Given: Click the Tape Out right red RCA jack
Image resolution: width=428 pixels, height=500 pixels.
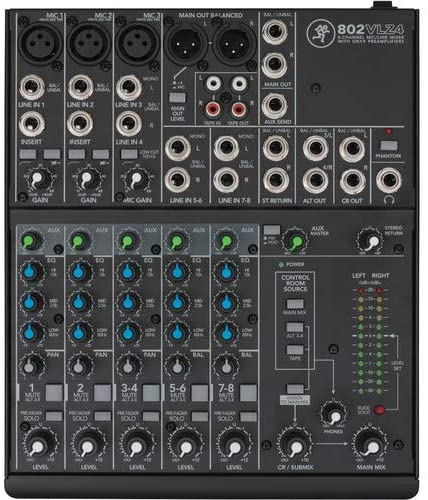Looking at the screenshot, I should click(x=238, y=109).
